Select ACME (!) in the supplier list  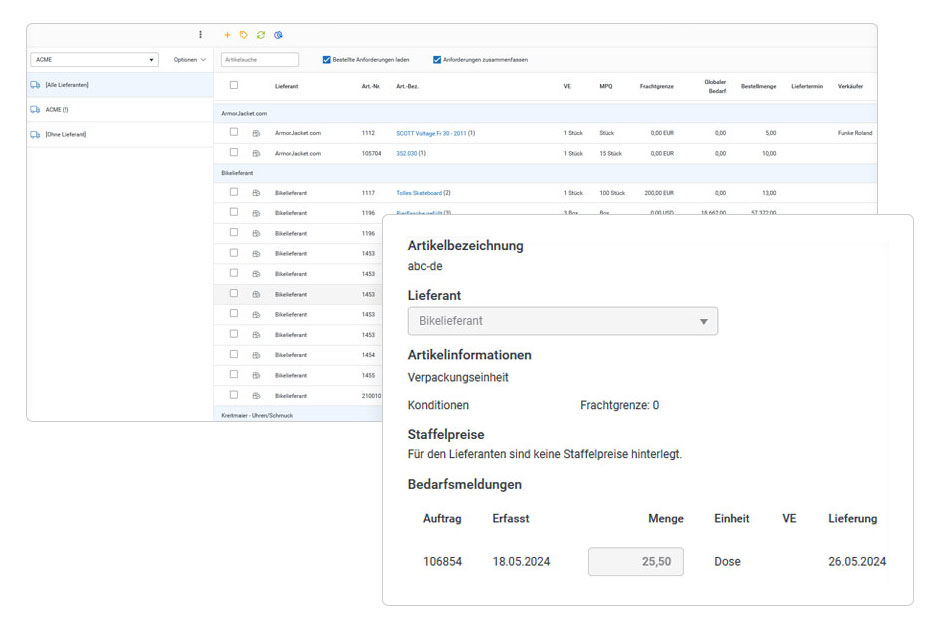click(58, 109)
